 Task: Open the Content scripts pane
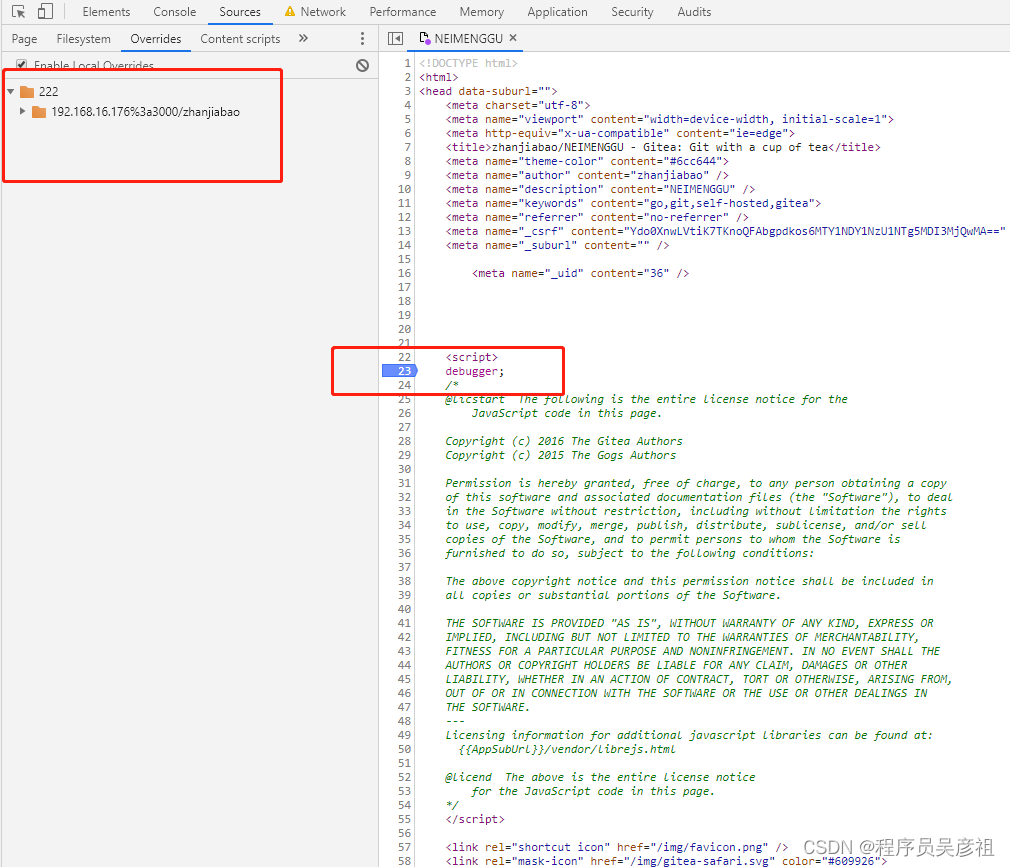point(240,39)
